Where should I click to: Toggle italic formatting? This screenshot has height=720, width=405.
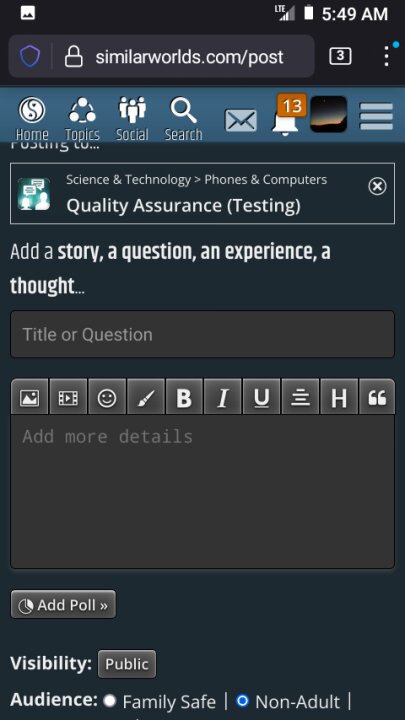click(x=223, y=397)
